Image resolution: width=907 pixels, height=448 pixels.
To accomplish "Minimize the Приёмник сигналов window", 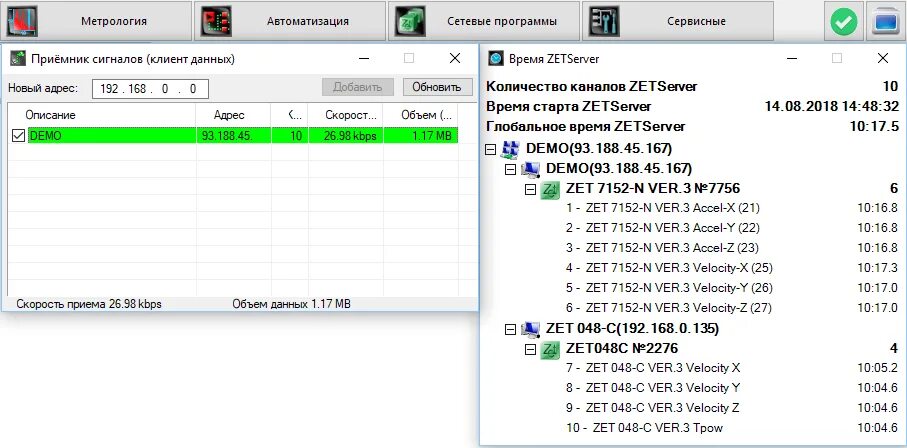I will pyautogui.click(x=364, y=58).
